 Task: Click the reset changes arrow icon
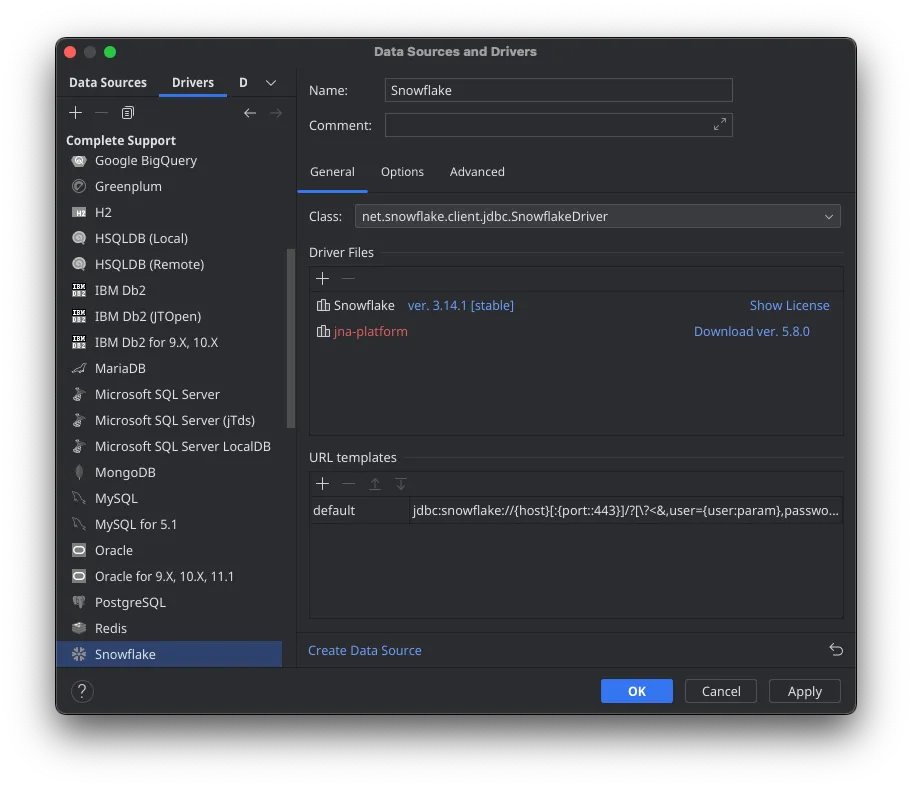point(836,650)
